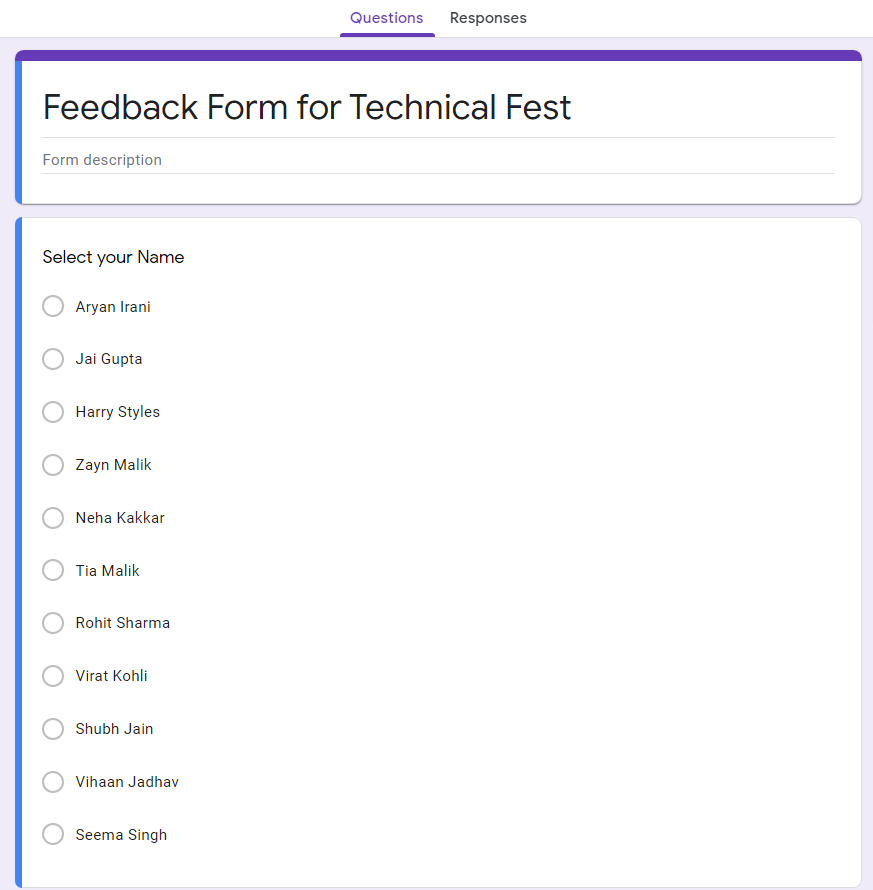
Task: Click the Neha Kakkar option label
Action: coord(120,518)
